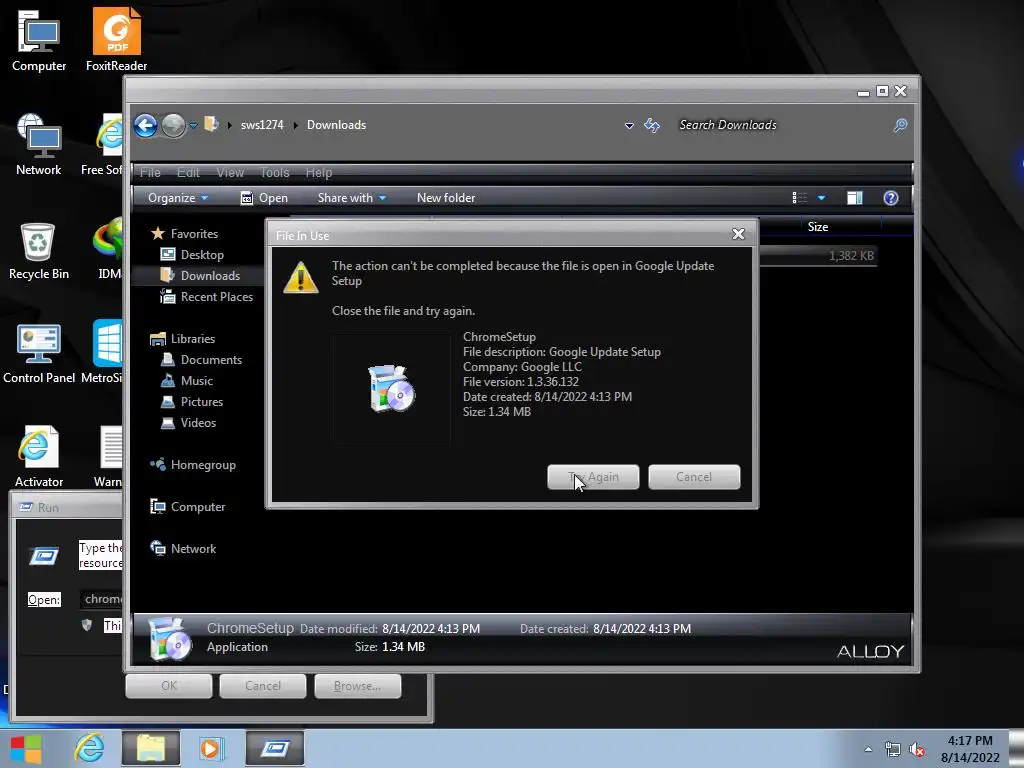Open the Network desktop icon

(39, 145)
